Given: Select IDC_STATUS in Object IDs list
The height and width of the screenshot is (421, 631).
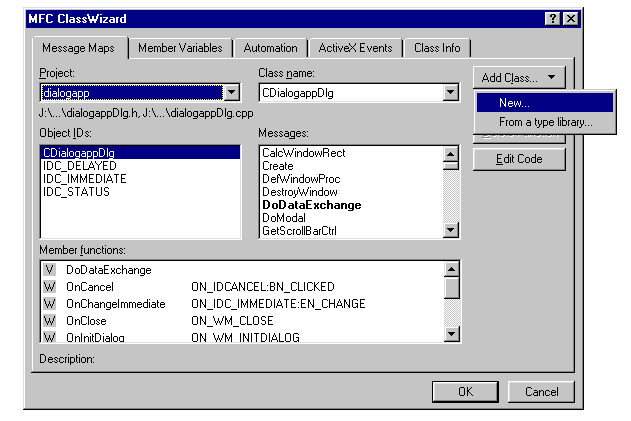Looking at the screenshot, I should (x=140, y=192).
